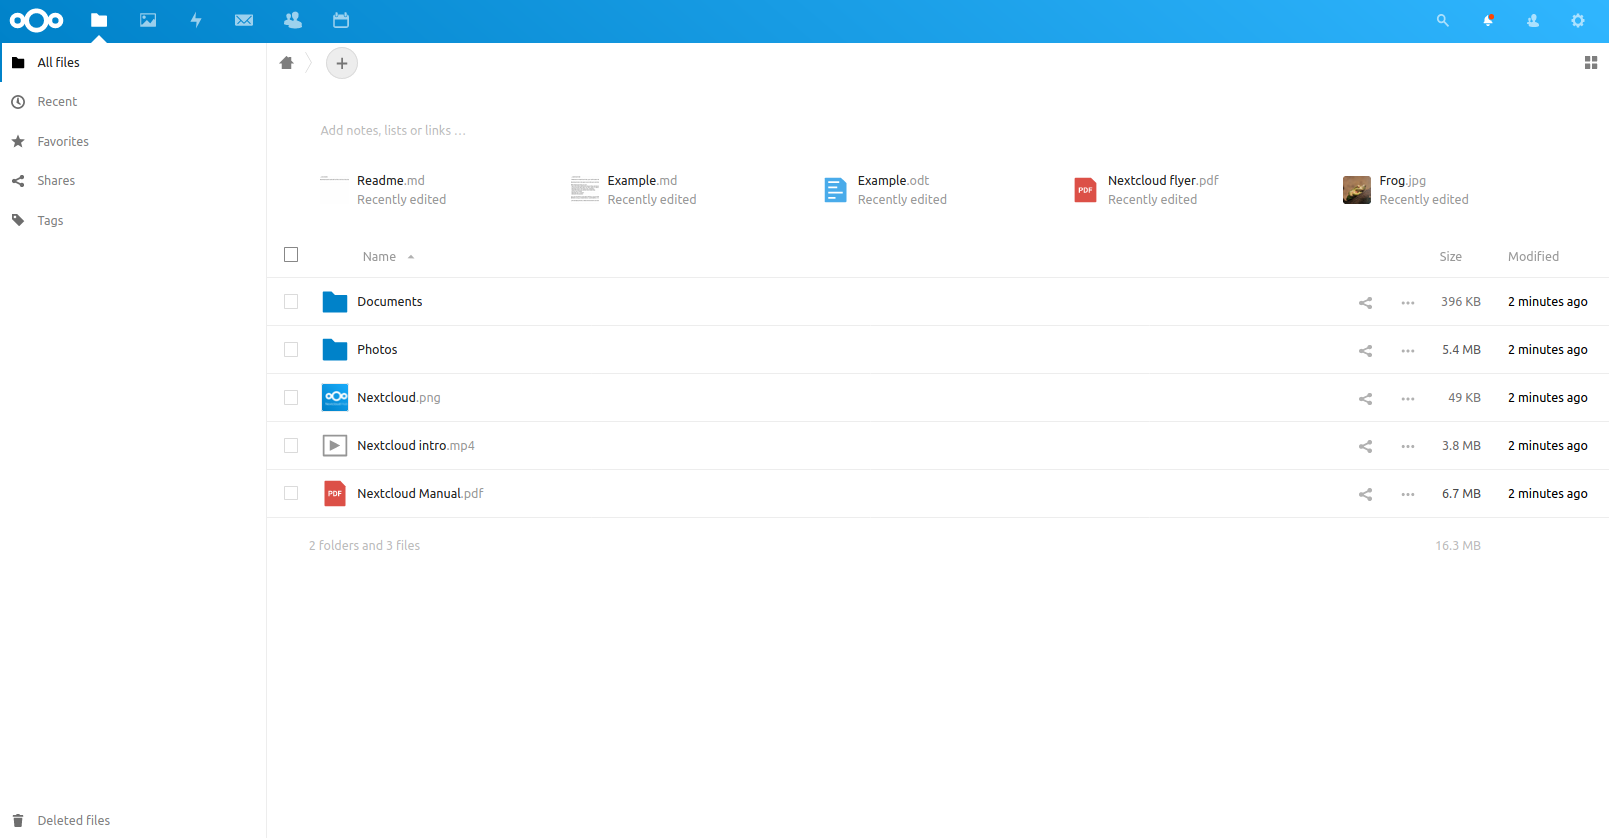Share Nextcloud.png file
The width and height of the screenshot is (1609, 838).
1365,398
